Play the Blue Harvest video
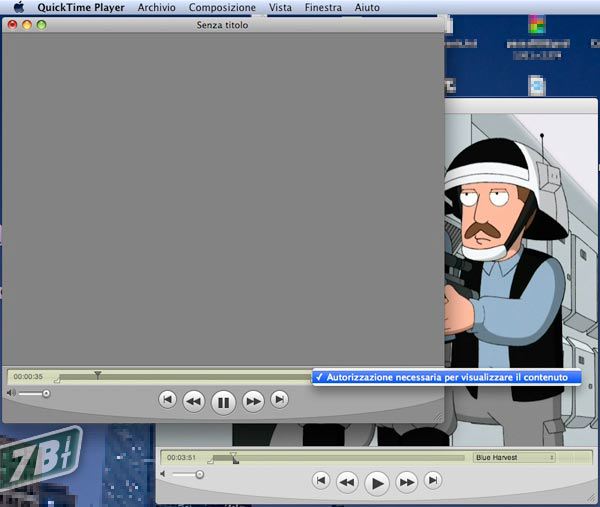This screenshot has width=600, height=507. (377, 484)
